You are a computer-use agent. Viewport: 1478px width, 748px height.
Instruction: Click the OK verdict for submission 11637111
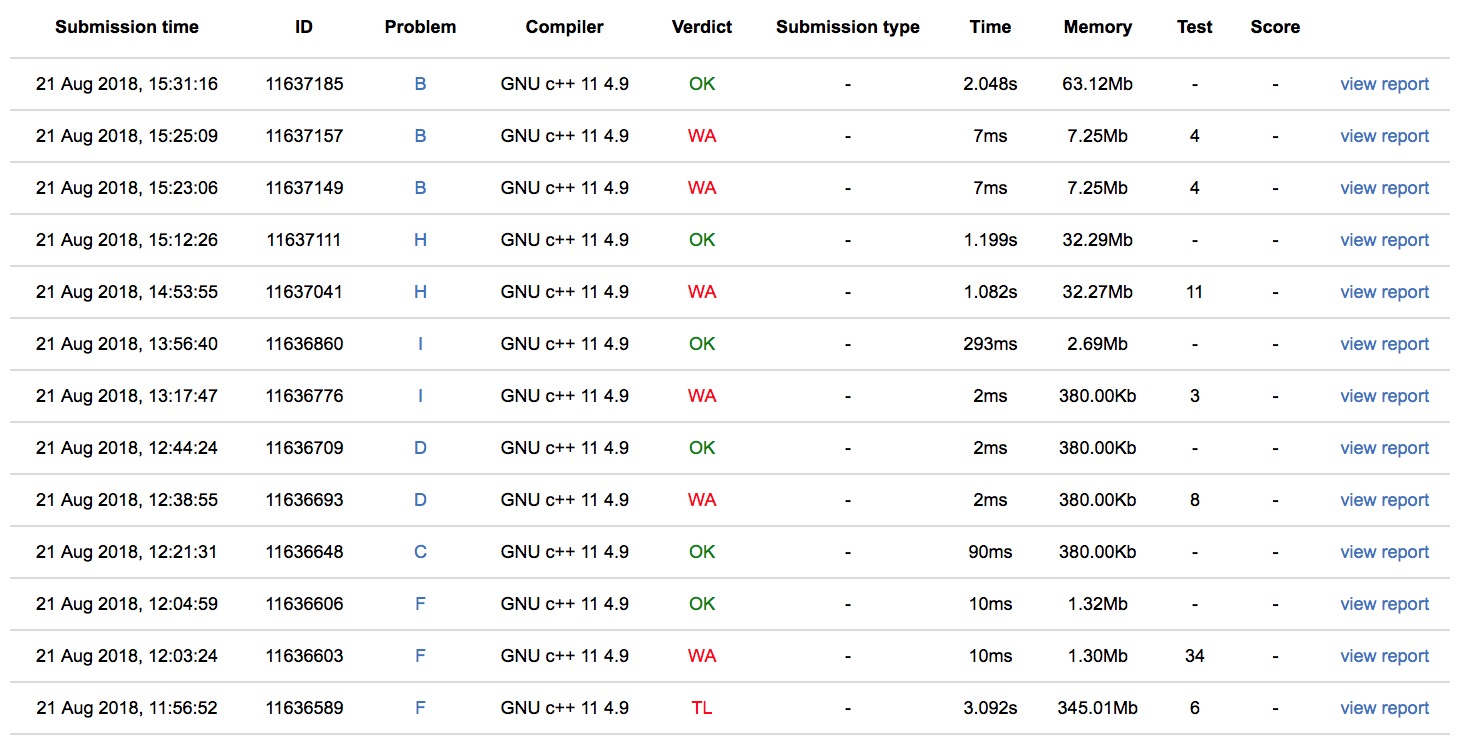[702, 240]
